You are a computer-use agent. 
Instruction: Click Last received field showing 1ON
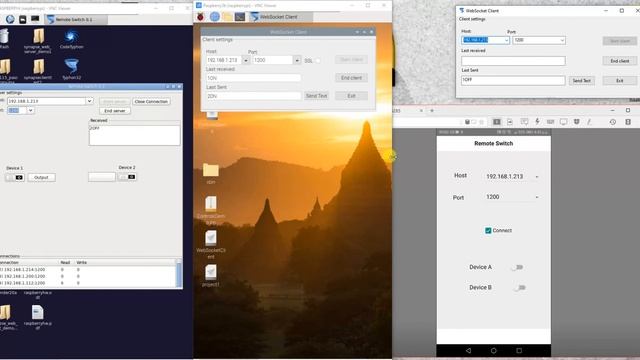[253, 78]
